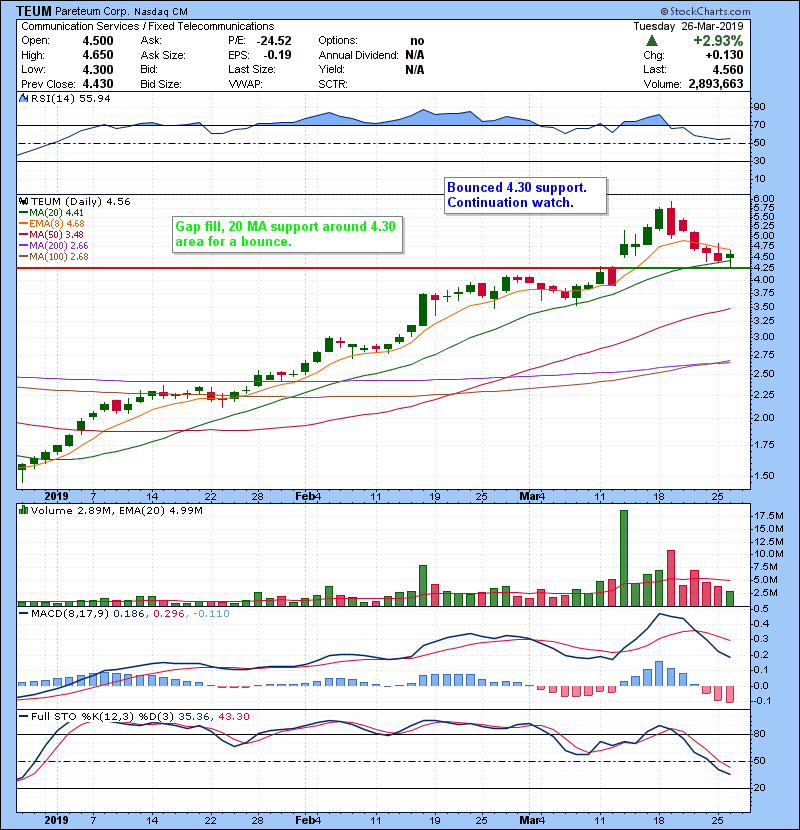
Task: Click the TEUM ticker symbol title
Action: pos(34,11)
